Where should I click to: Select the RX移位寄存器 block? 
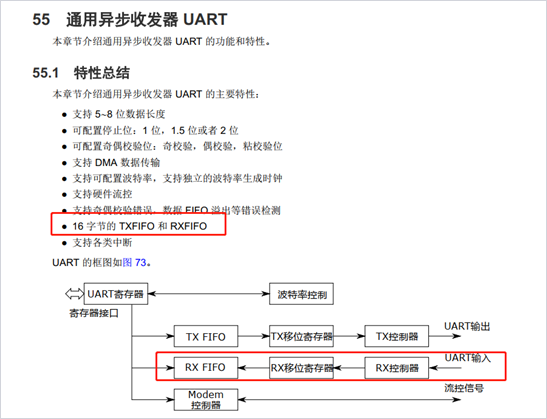(301, 368)
